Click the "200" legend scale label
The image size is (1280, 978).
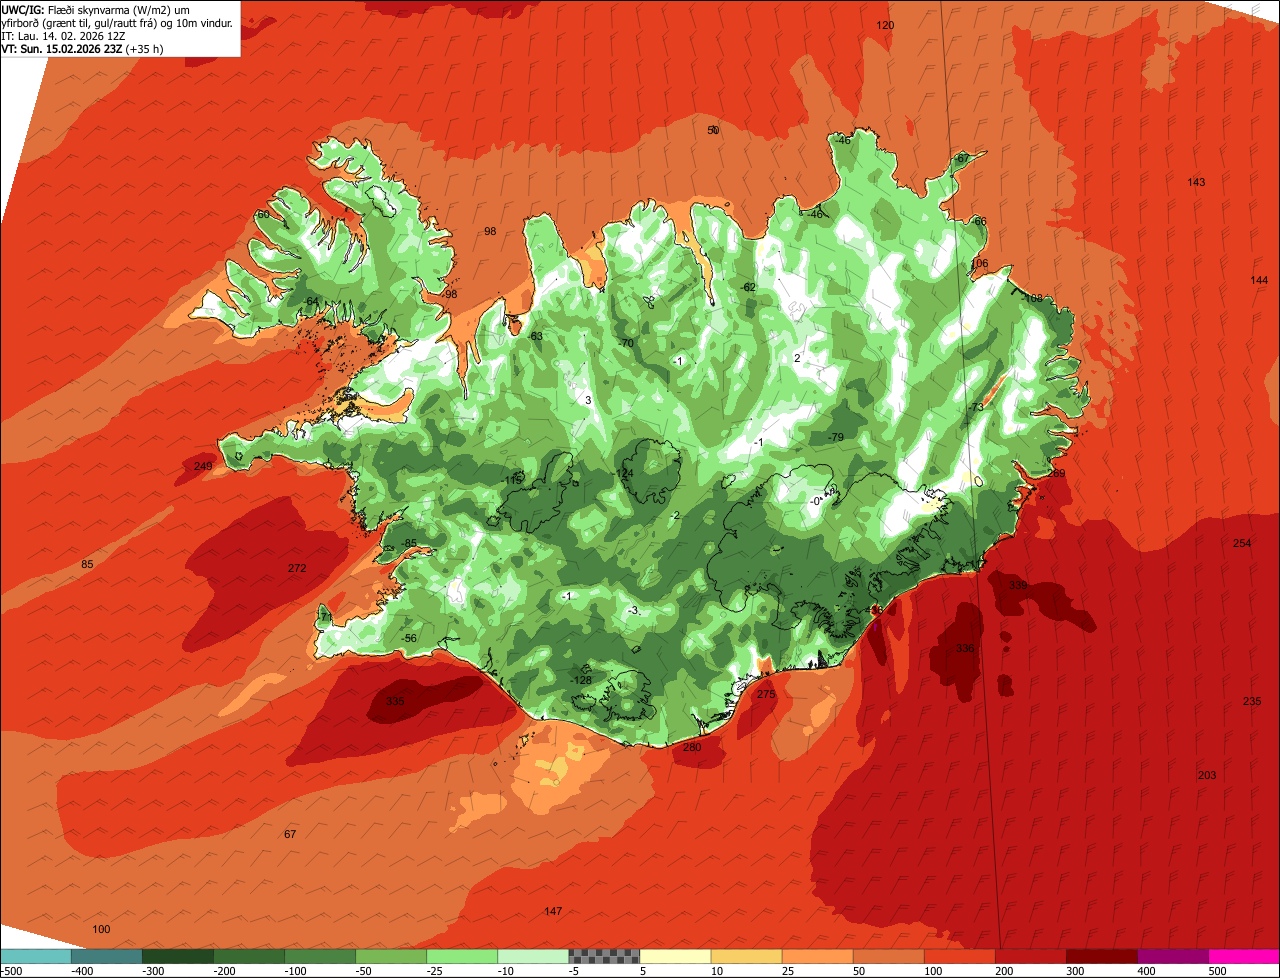point(1005,971)
